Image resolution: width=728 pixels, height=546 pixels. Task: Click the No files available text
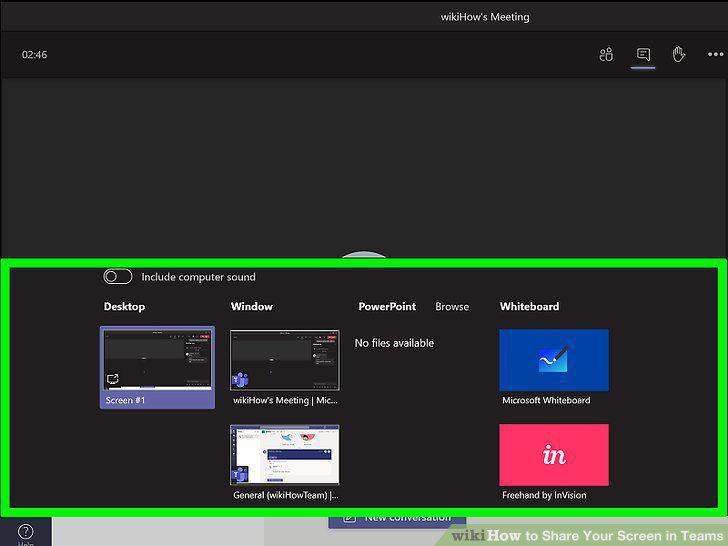(x=394, y=343)
